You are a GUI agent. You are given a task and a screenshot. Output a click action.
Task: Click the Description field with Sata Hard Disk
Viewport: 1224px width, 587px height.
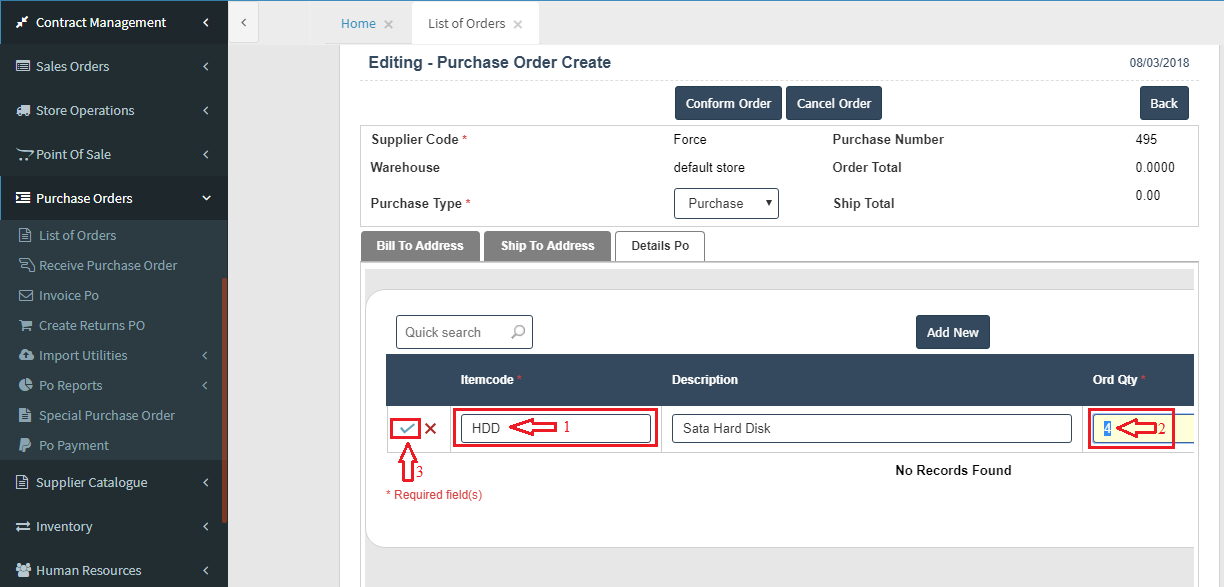tap(871, 428)
